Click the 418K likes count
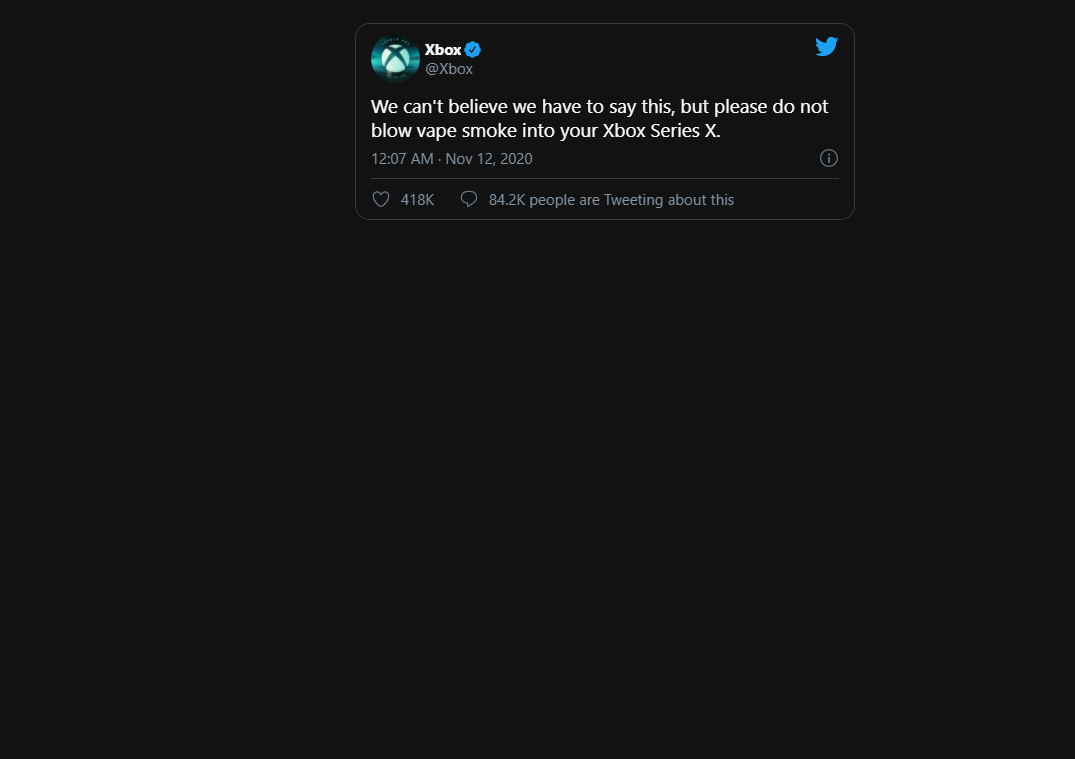 click(417, 200)
